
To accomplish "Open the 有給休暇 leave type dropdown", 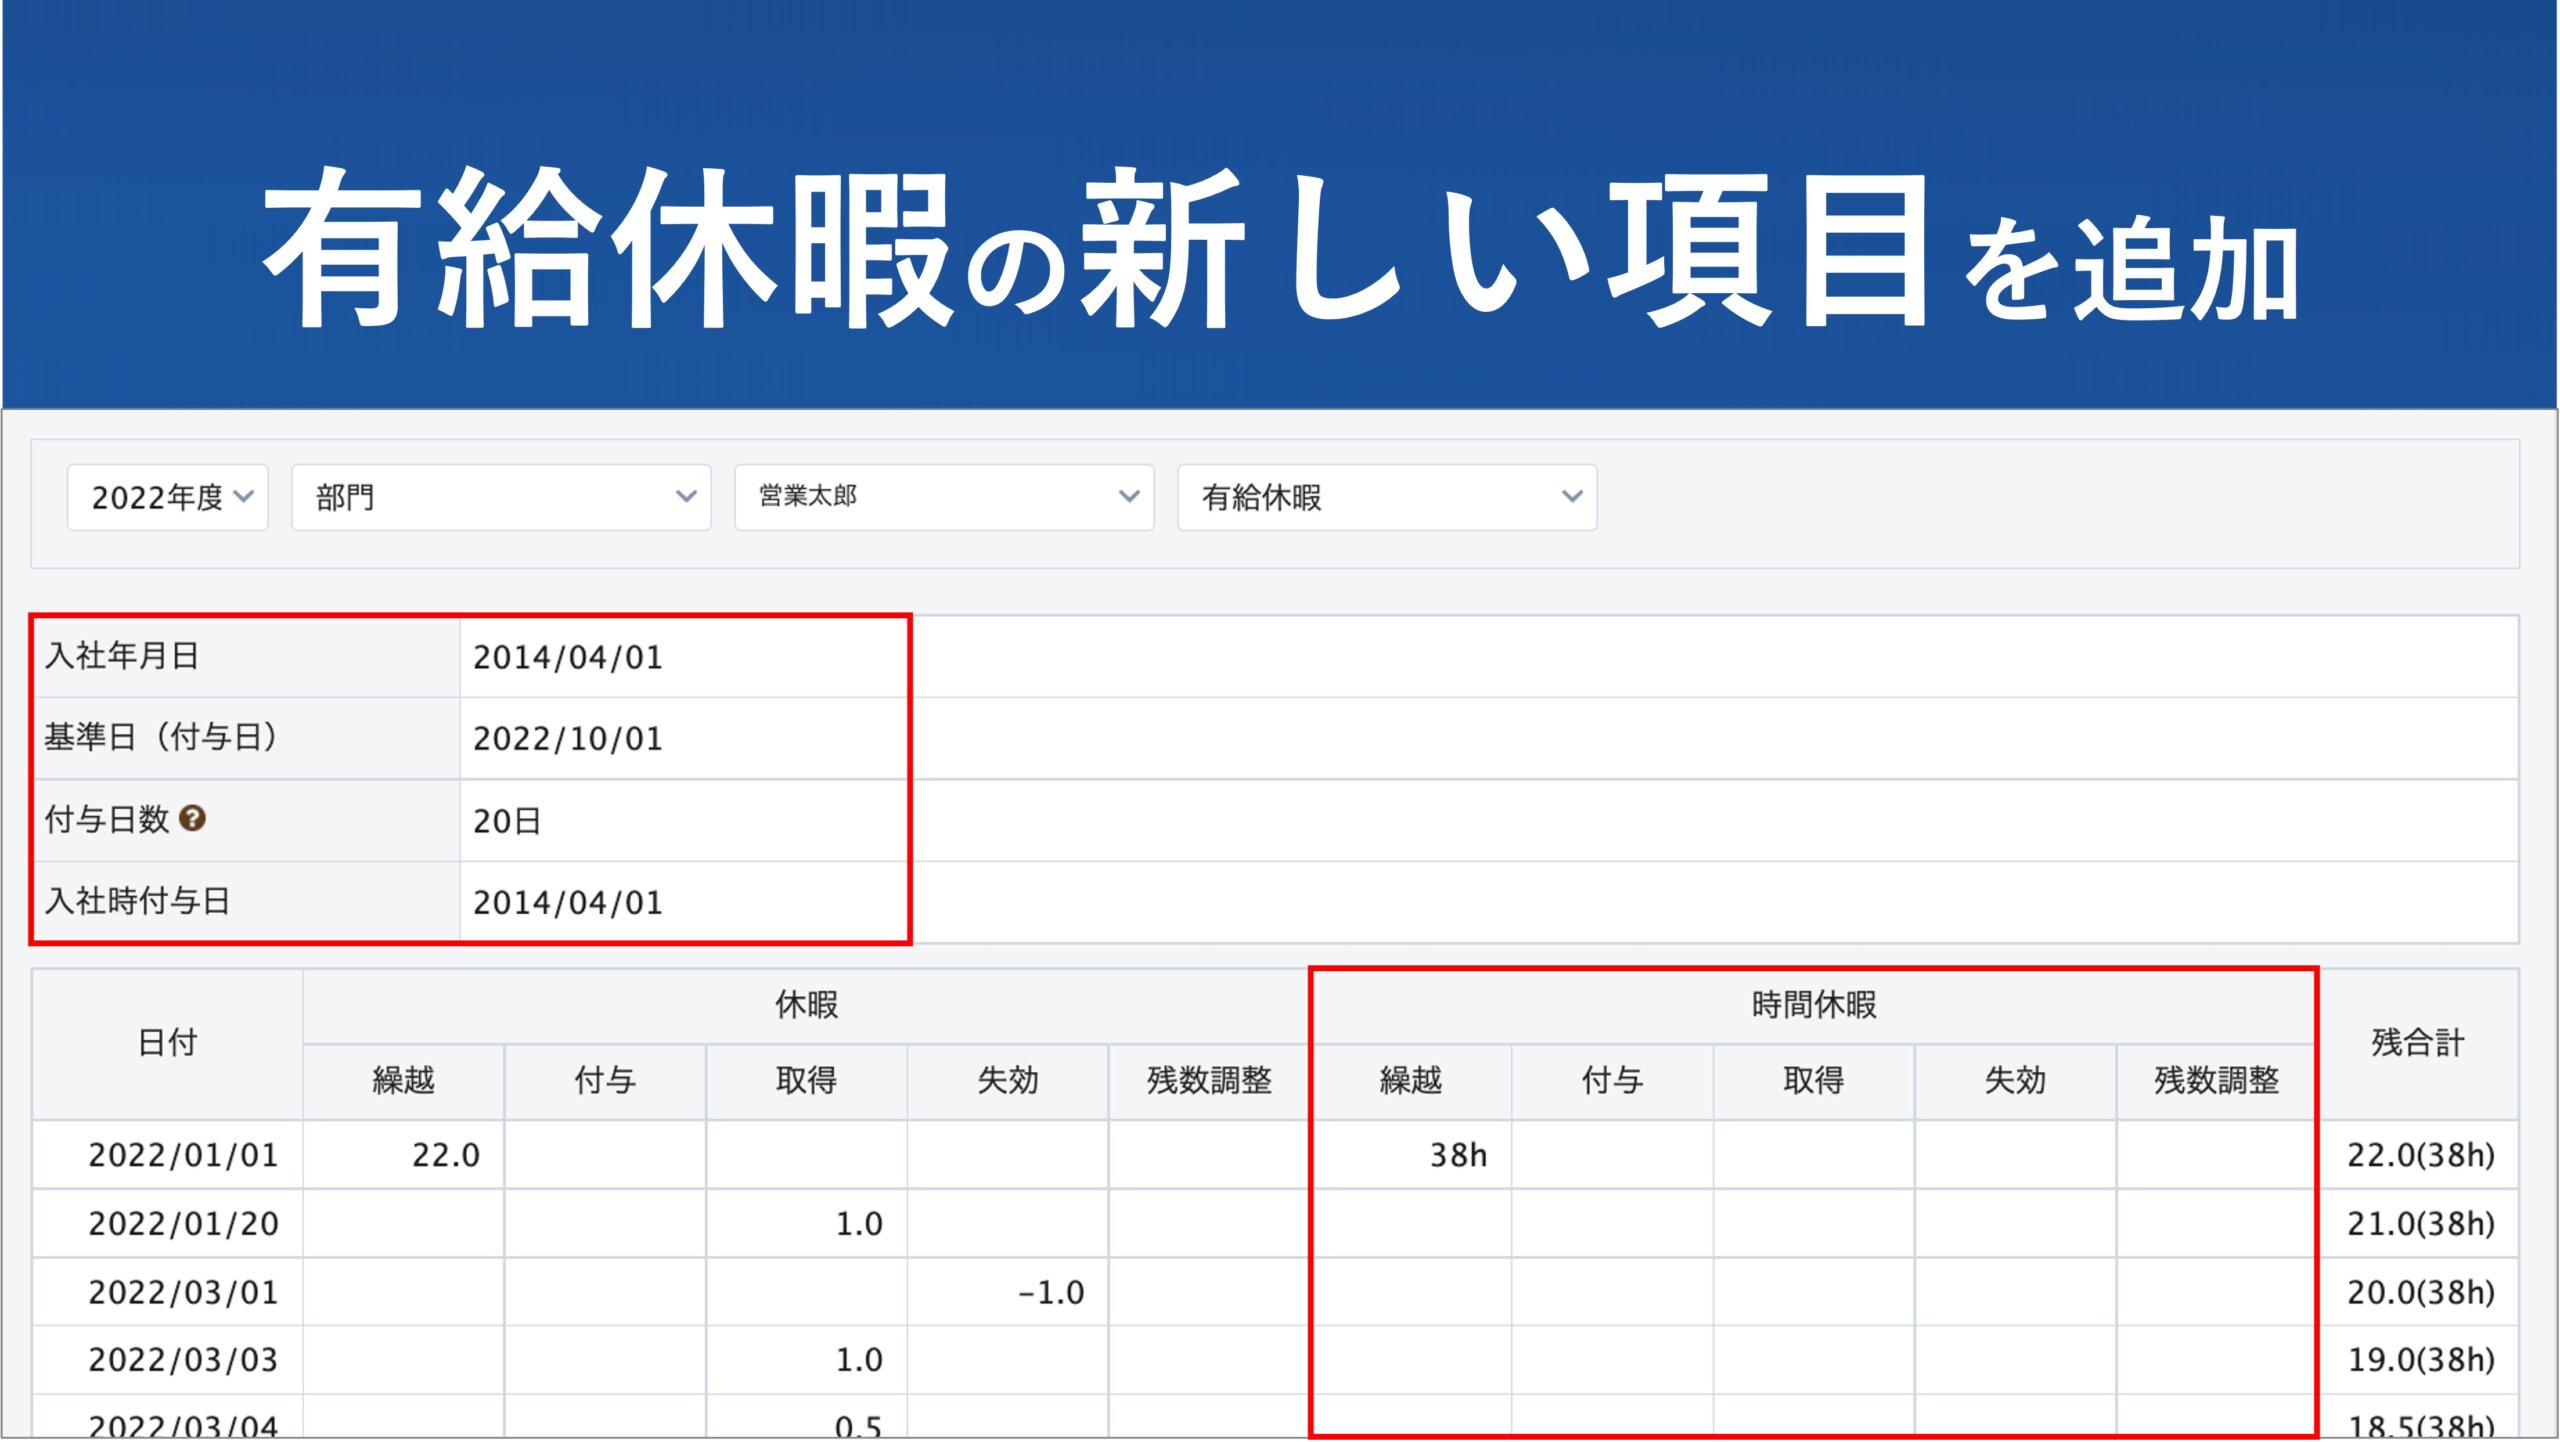I will coord(1386,497).
